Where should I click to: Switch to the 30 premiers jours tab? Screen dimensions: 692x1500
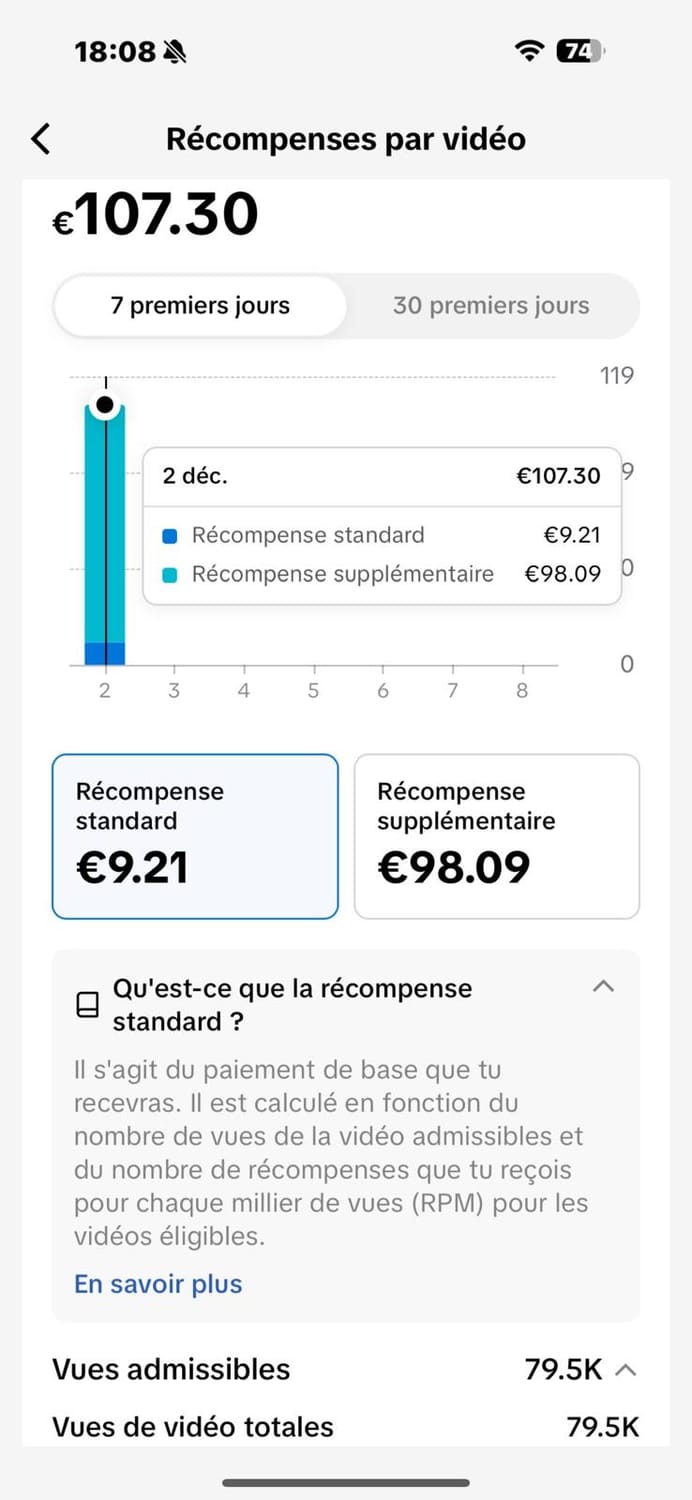[491, 305]
